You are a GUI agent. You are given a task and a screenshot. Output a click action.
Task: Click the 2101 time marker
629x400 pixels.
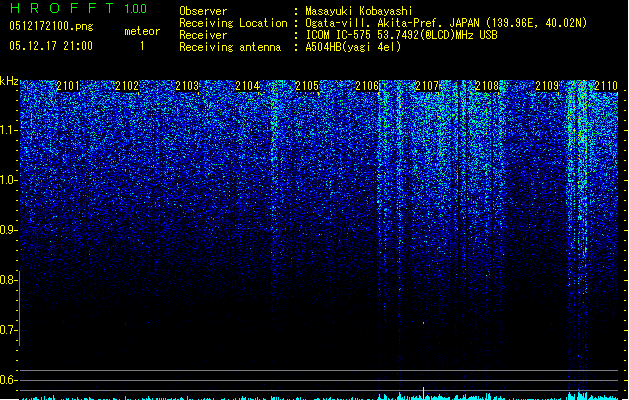68,86
